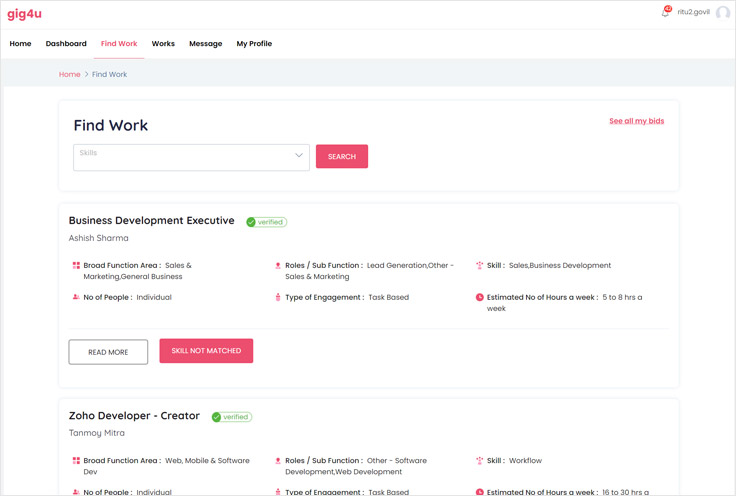
Task: Click the Find Work page heading
Action: [x=111, y=125]
